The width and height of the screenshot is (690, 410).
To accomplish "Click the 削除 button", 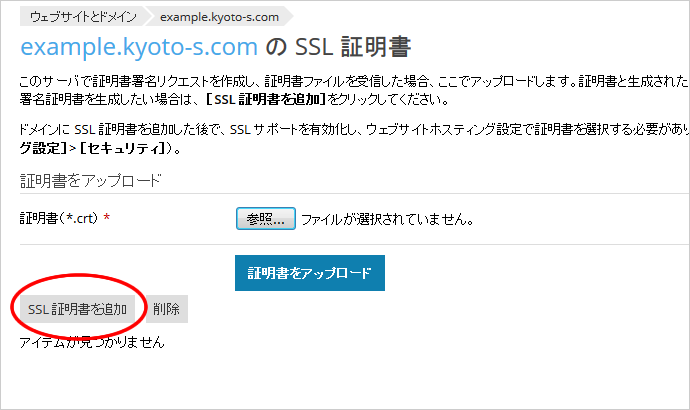I will pos(166,309).
